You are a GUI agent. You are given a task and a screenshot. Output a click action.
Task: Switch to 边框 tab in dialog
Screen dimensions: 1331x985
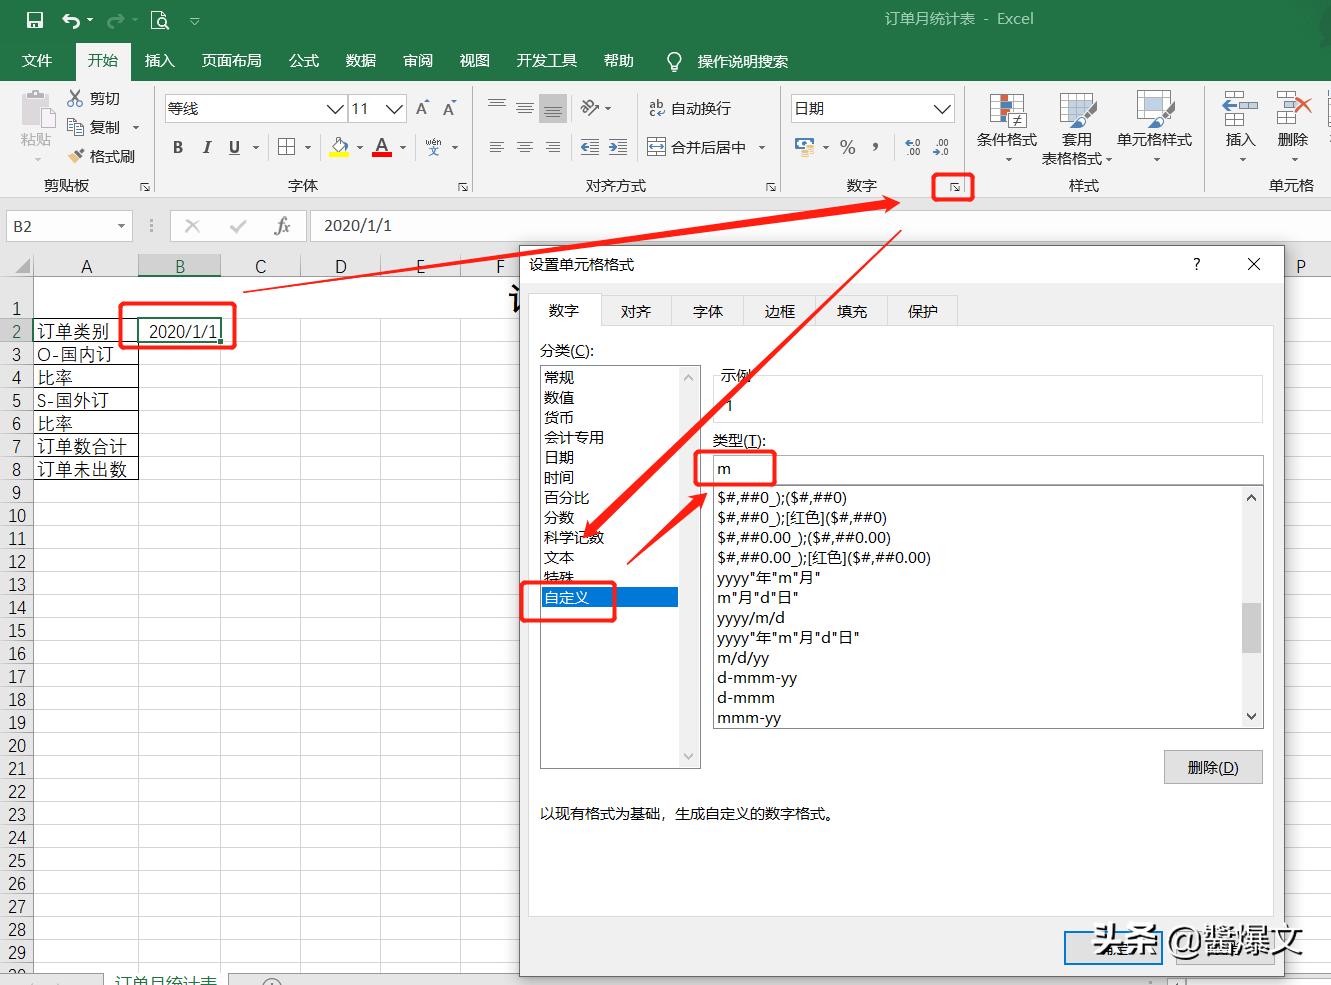pos(780,311)
